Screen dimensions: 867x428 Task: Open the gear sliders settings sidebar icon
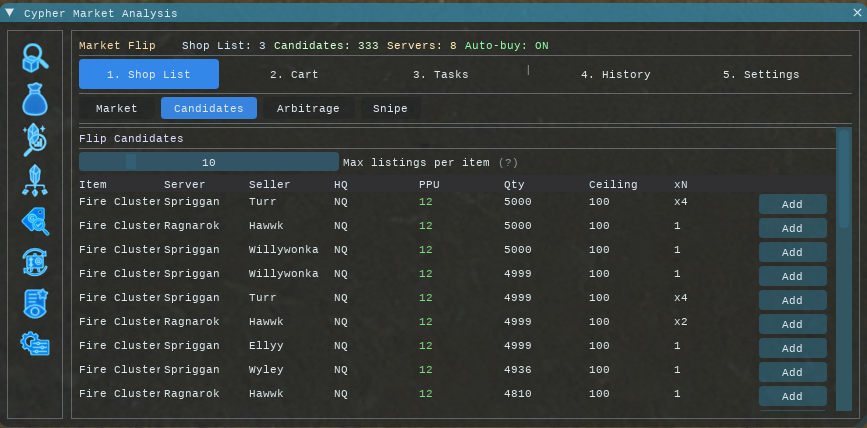[35, 343]
